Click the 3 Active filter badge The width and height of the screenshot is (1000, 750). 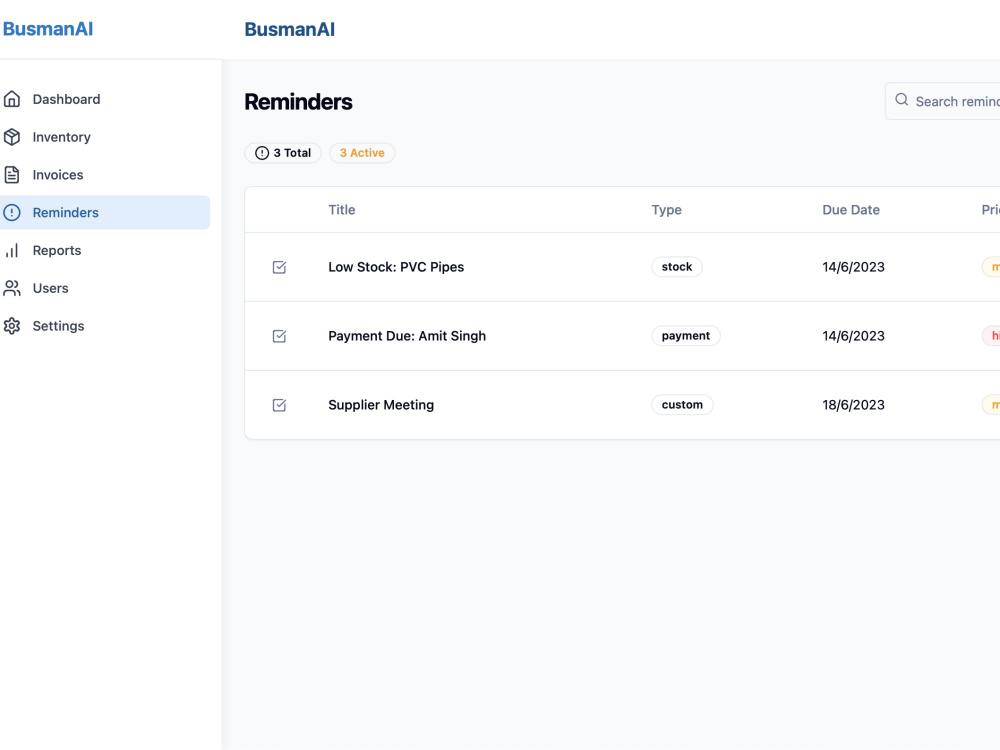362,153
